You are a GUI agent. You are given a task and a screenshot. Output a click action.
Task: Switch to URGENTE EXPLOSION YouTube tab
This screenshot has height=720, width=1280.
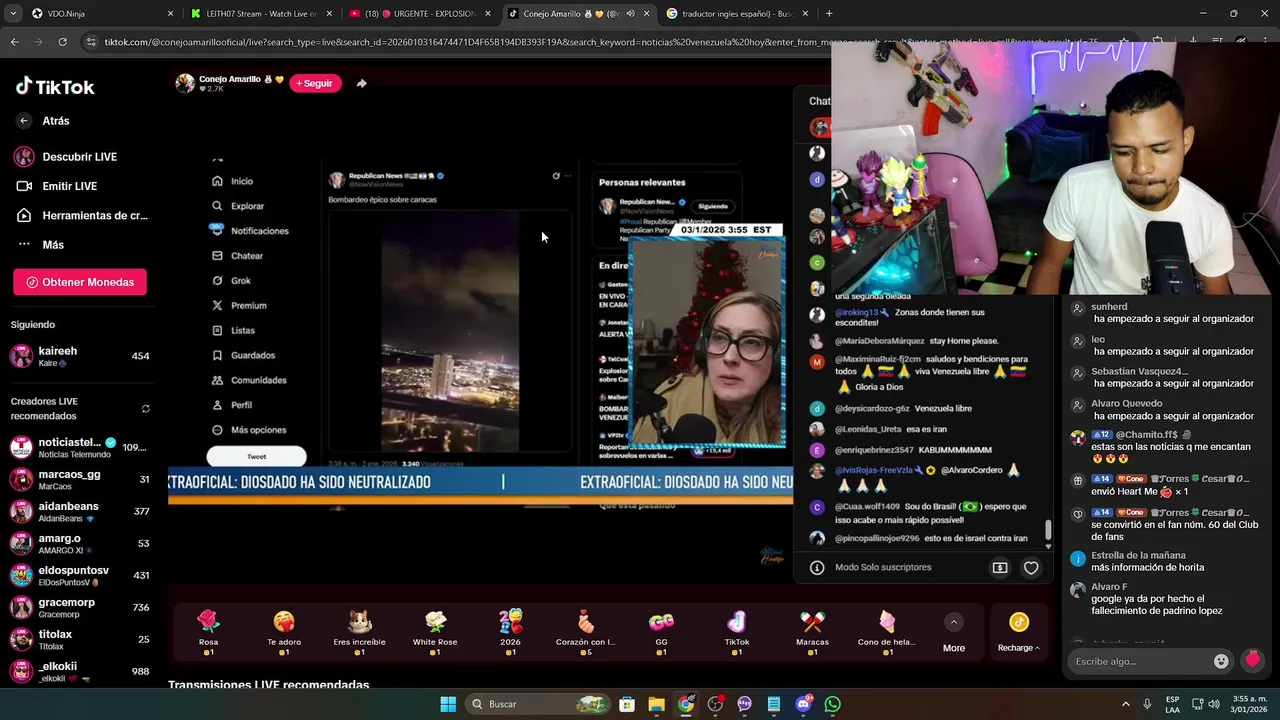click(x=420, y=14)
